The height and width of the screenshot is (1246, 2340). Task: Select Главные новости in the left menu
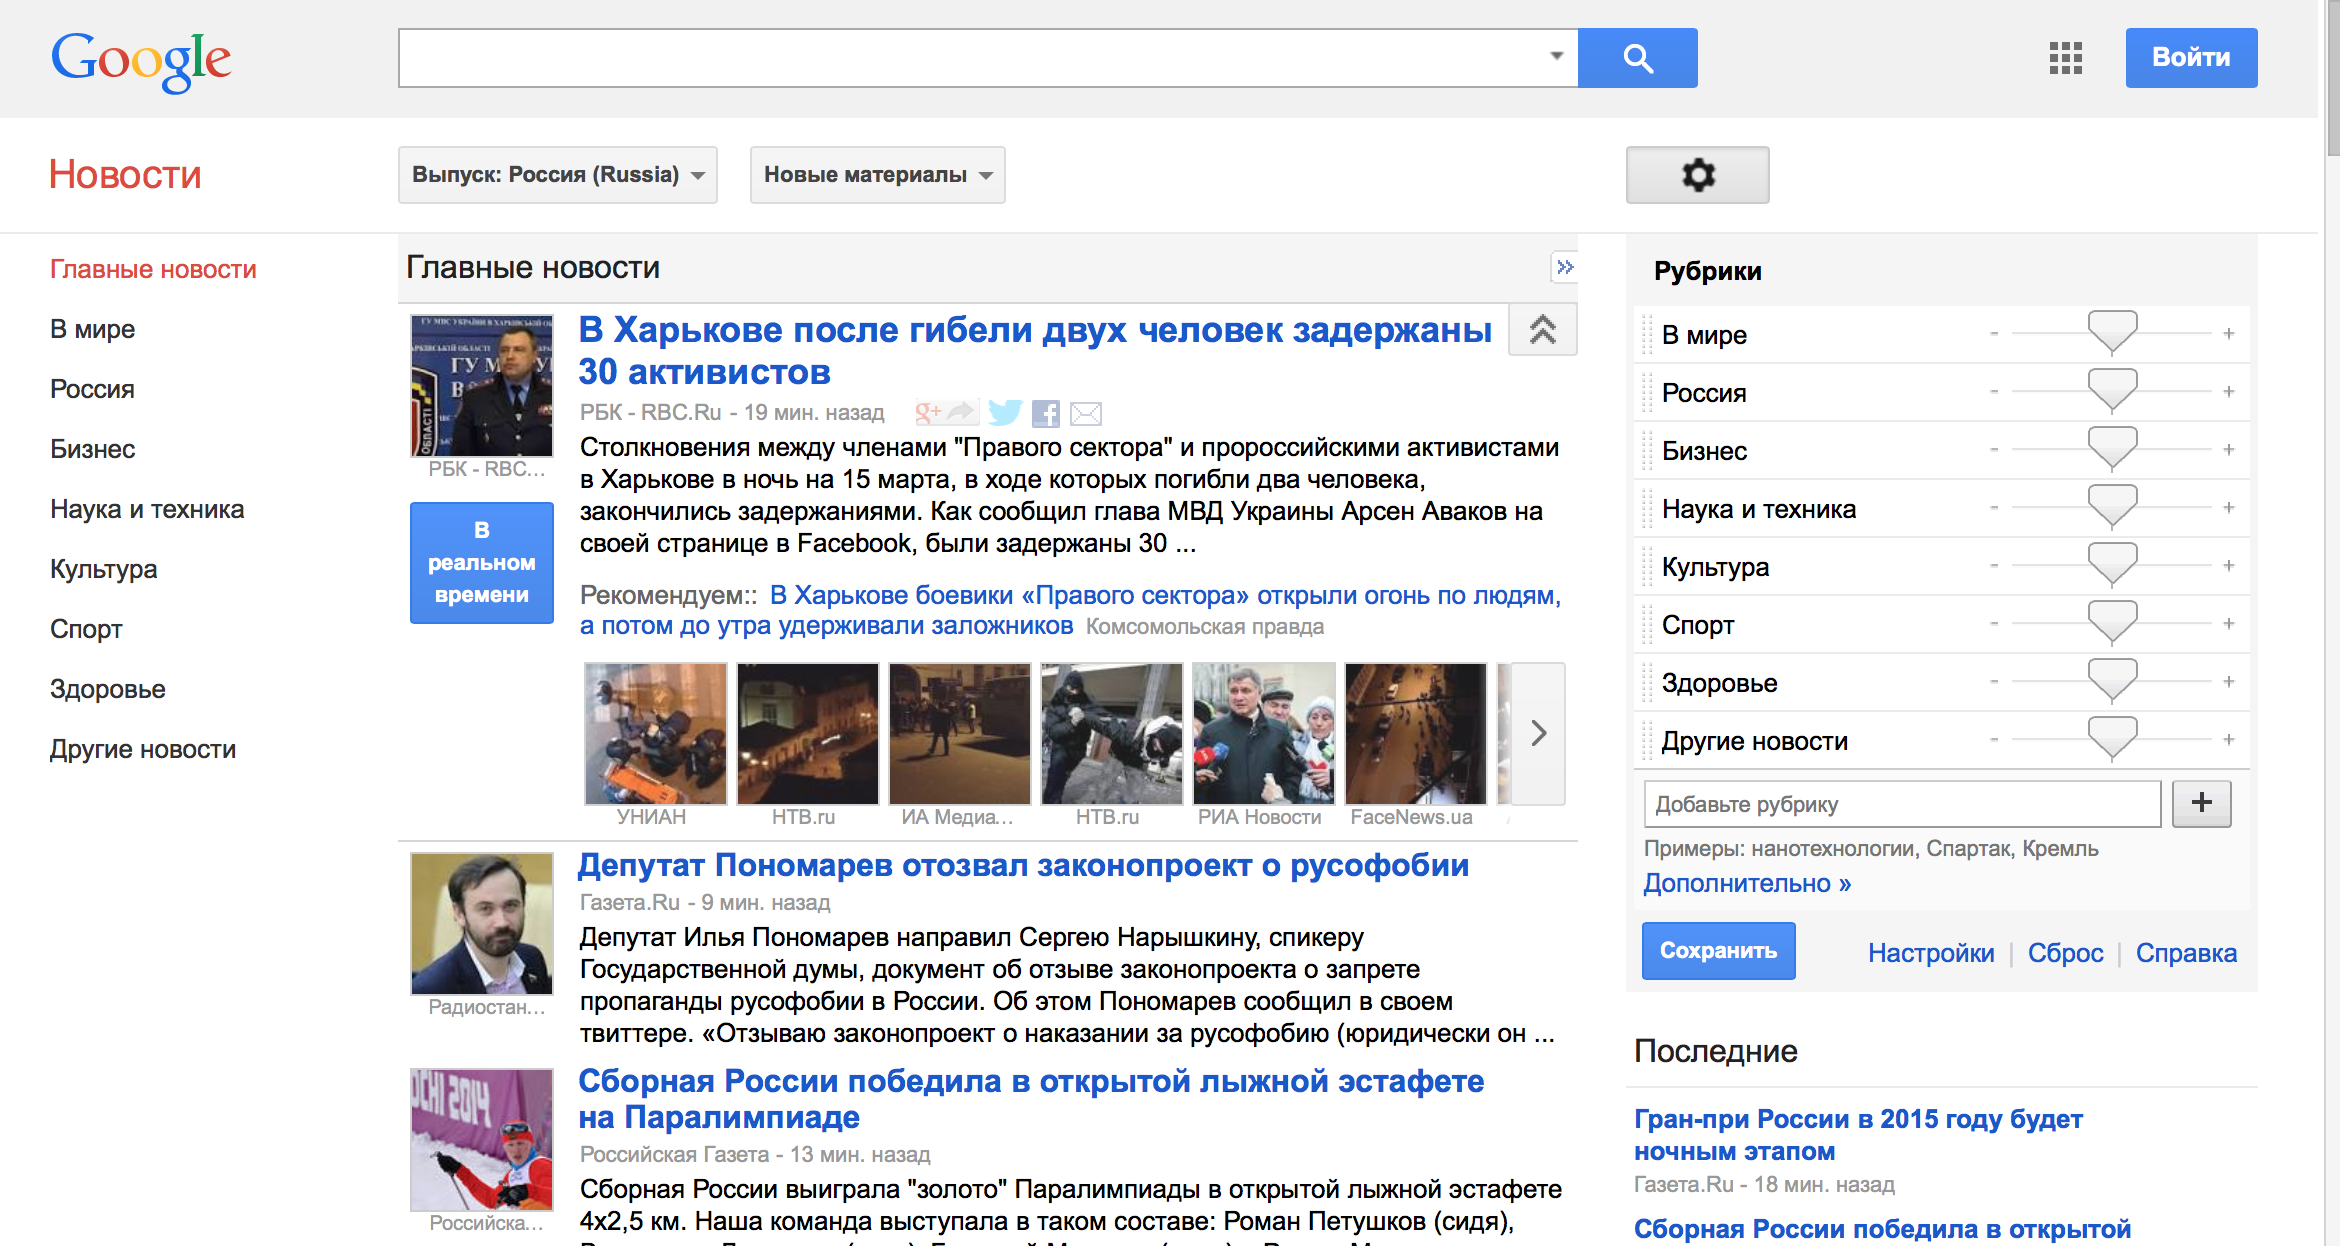(x=153, y=269)
